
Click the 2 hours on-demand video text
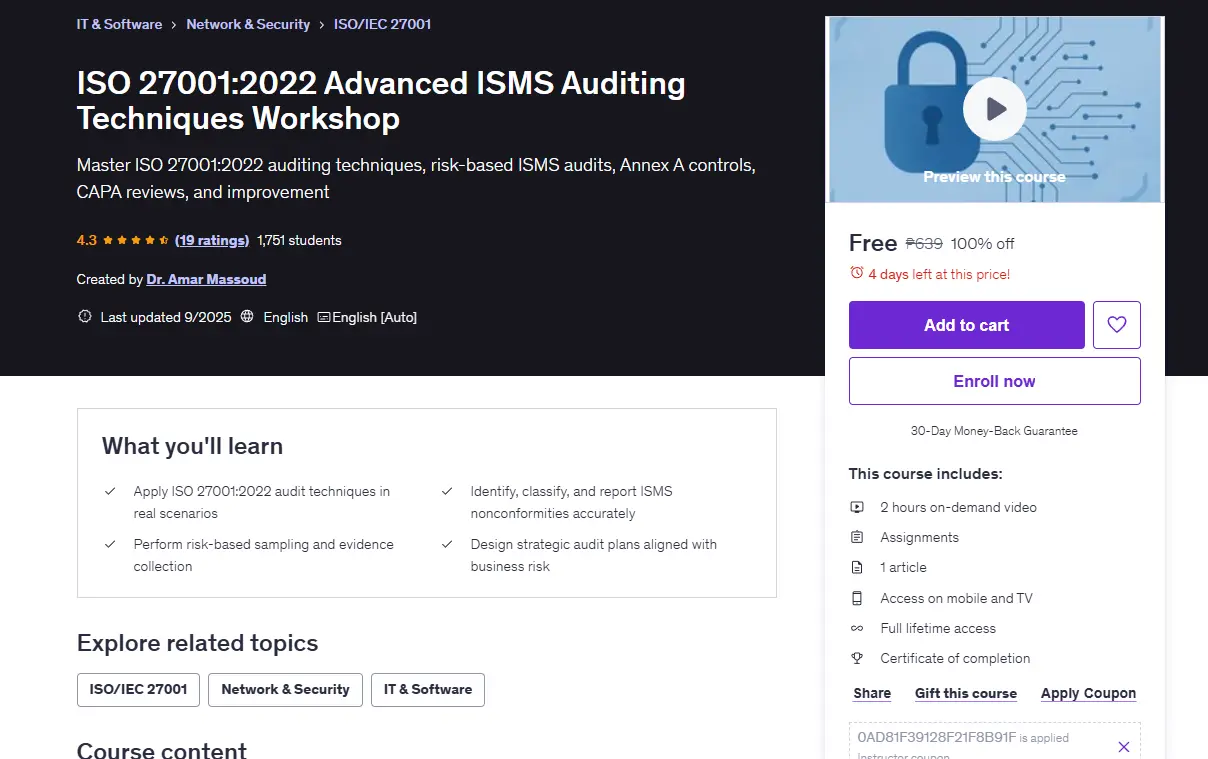click(958, 507)
